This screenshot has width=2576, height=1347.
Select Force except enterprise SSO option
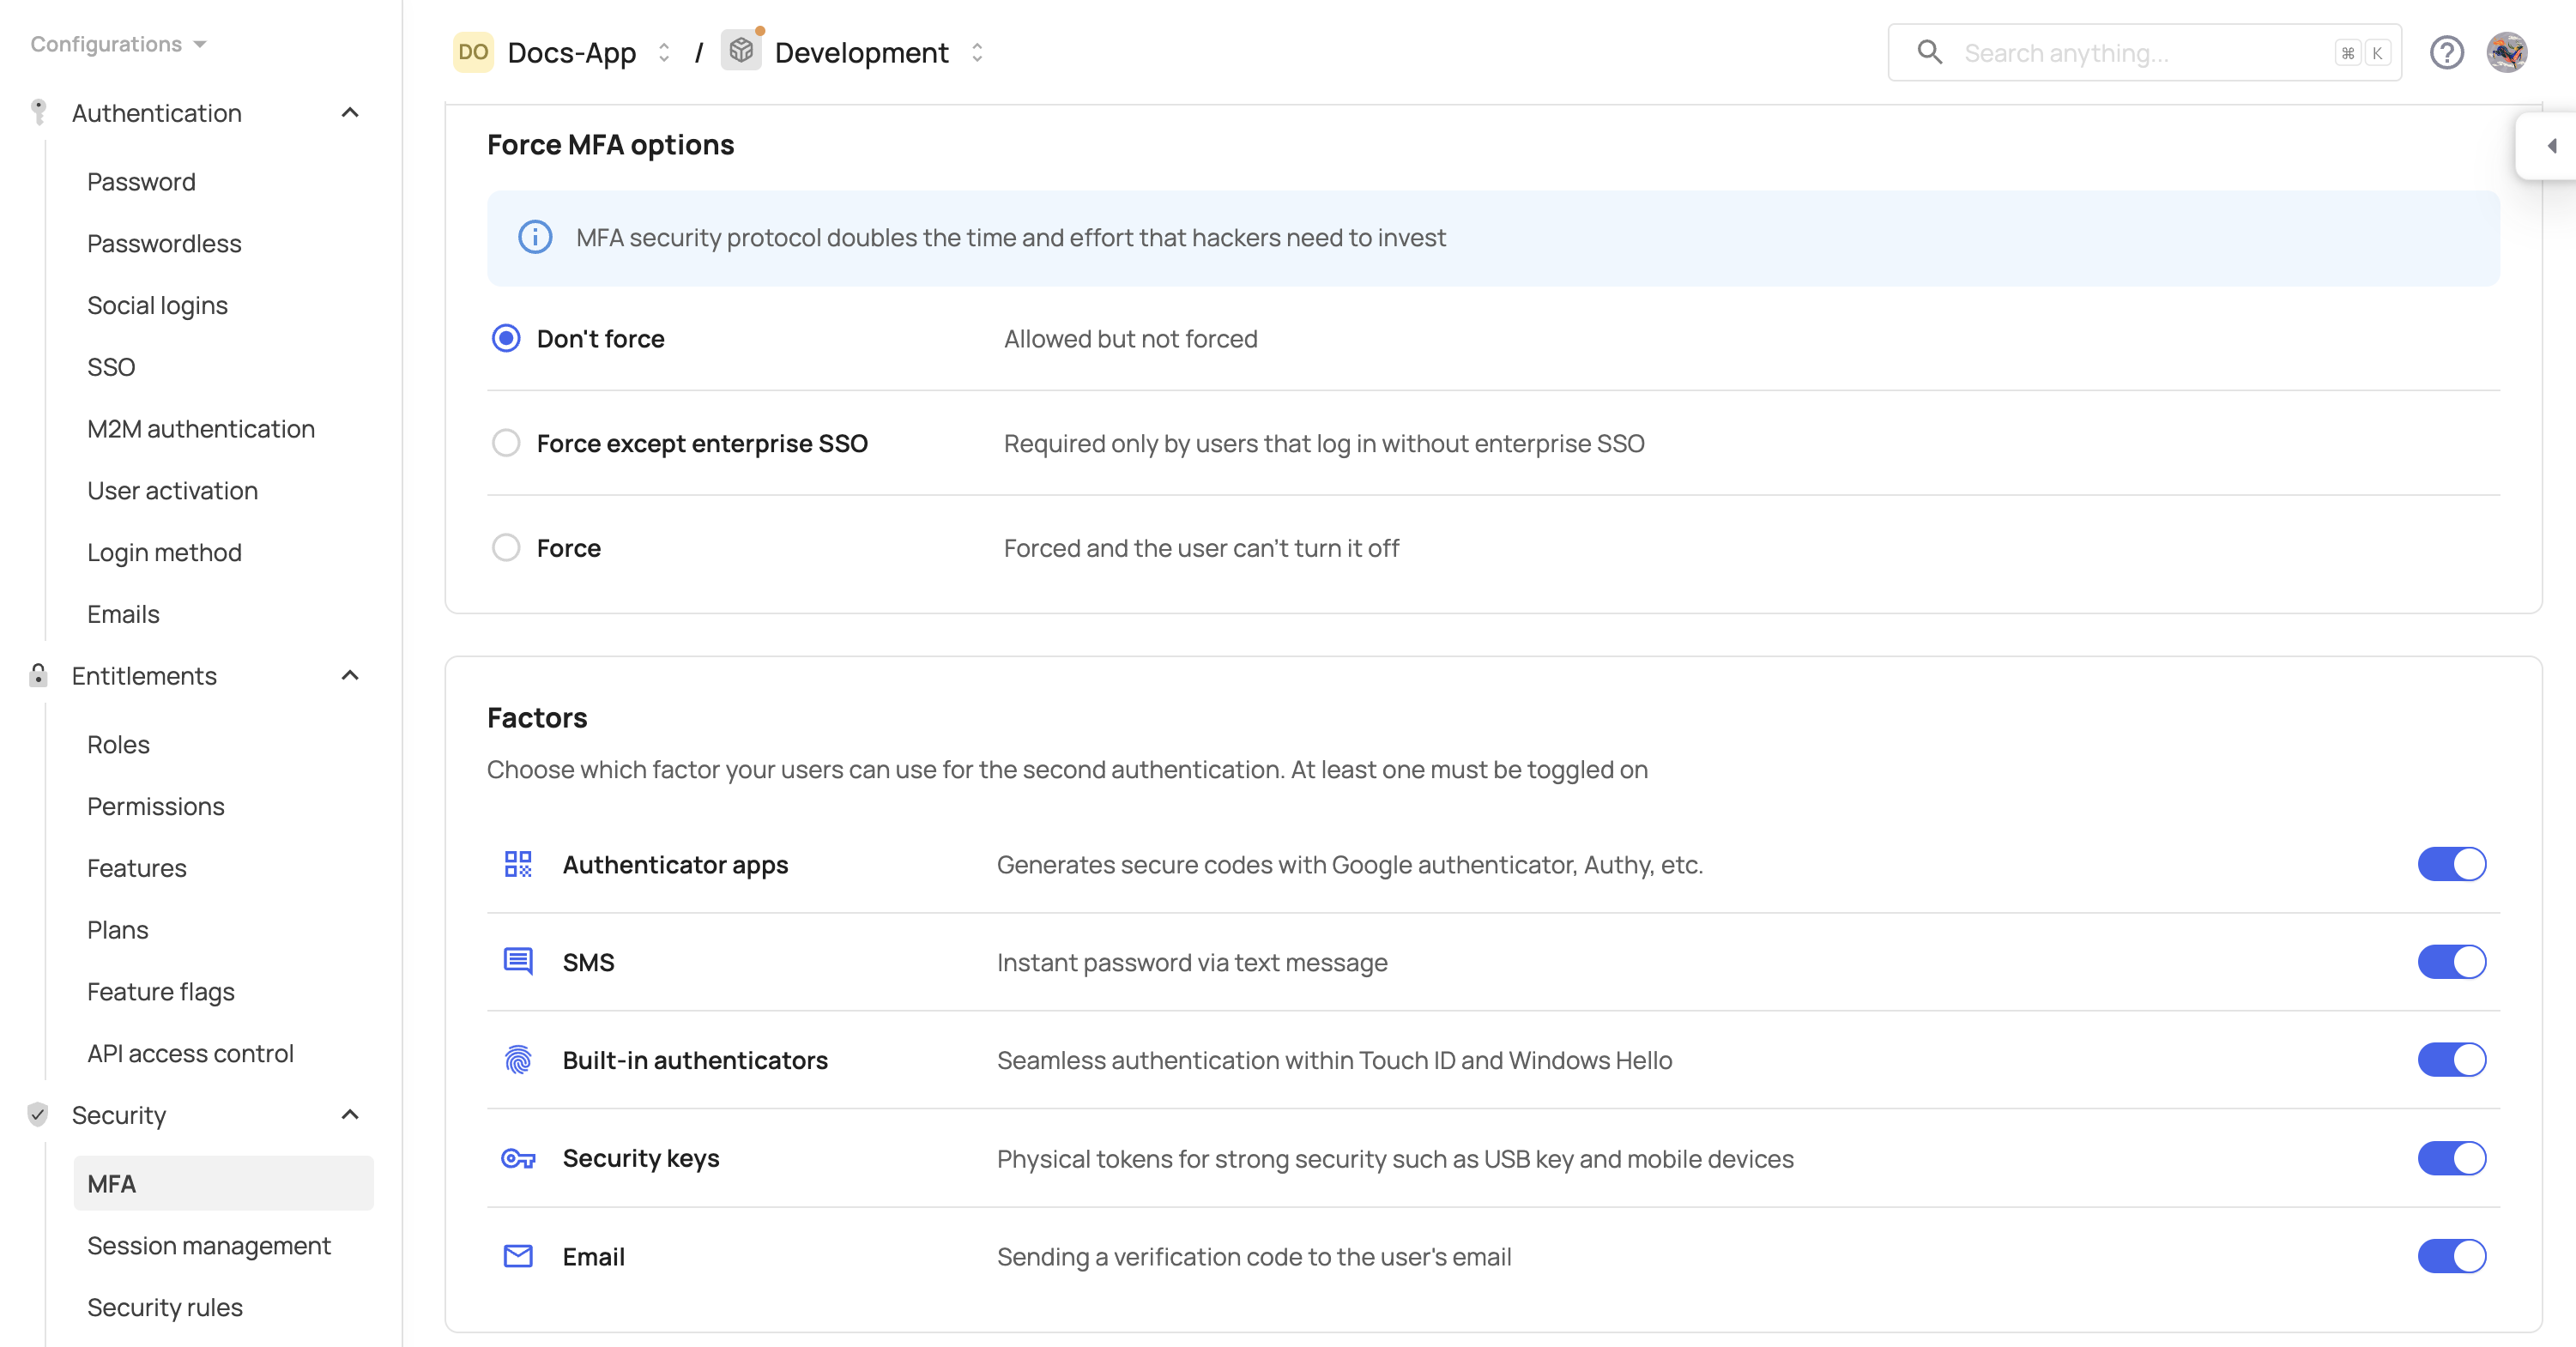506,443
